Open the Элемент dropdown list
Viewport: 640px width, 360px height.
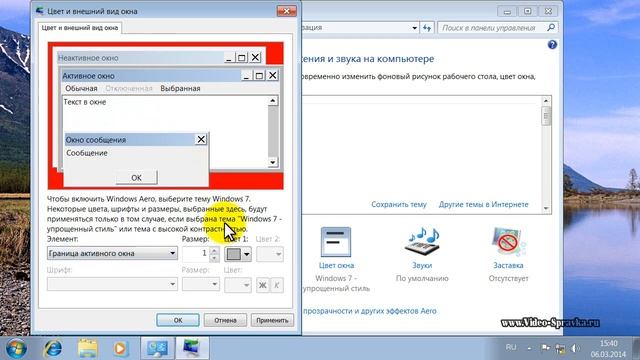[112, 253]
